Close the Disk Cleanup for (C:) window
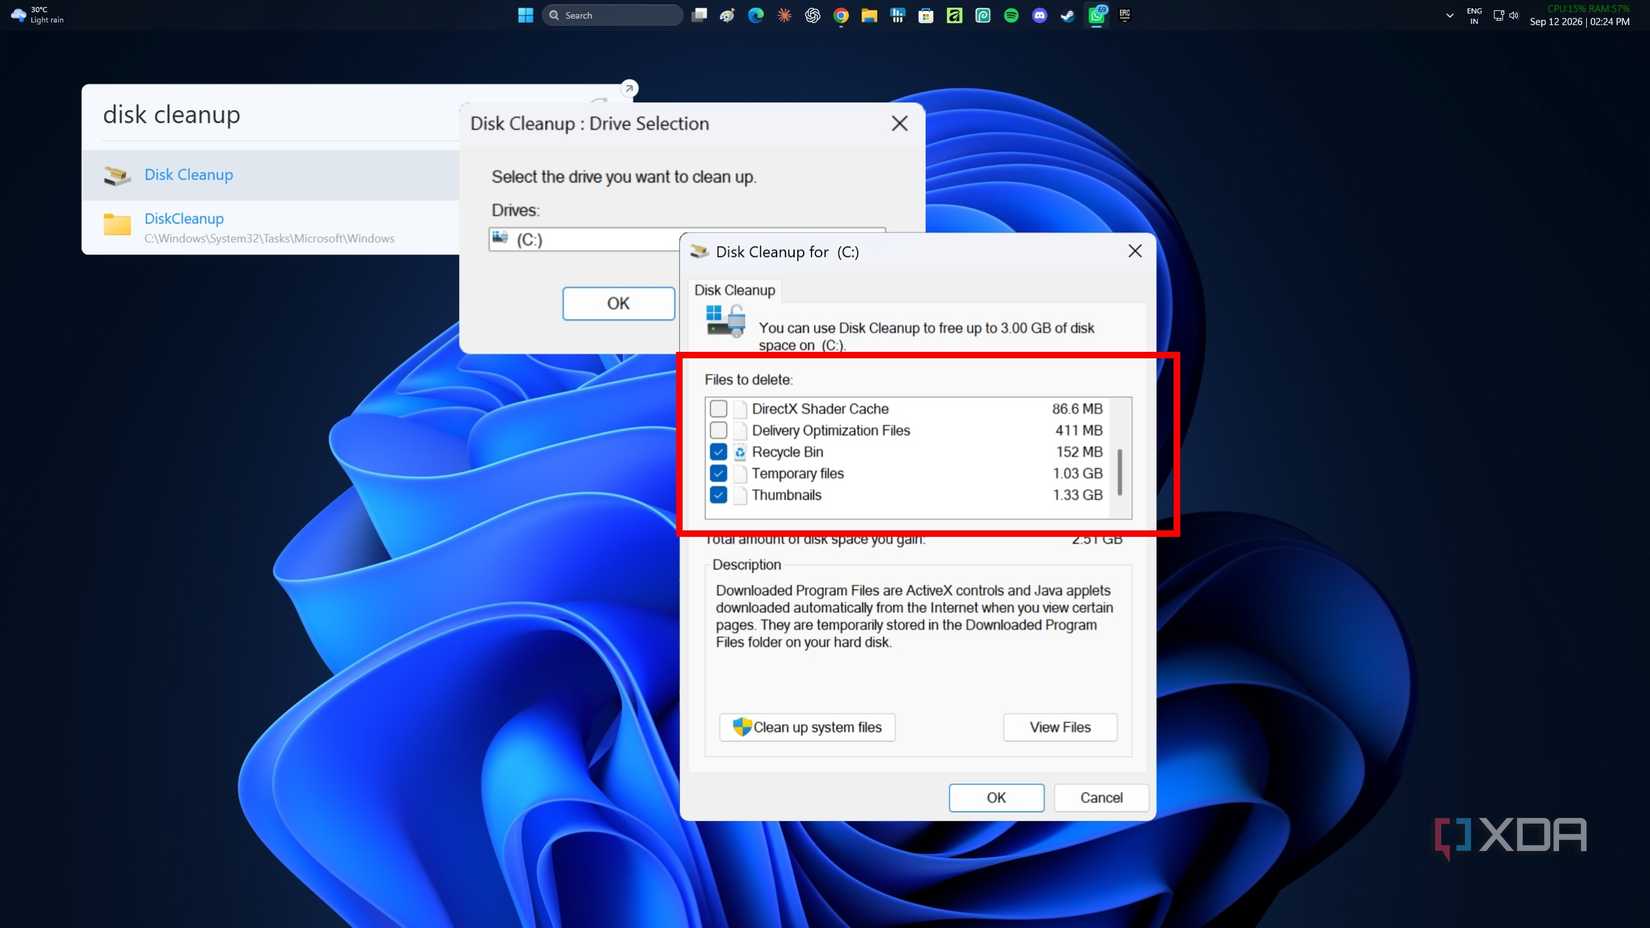 click(1135, 251)
